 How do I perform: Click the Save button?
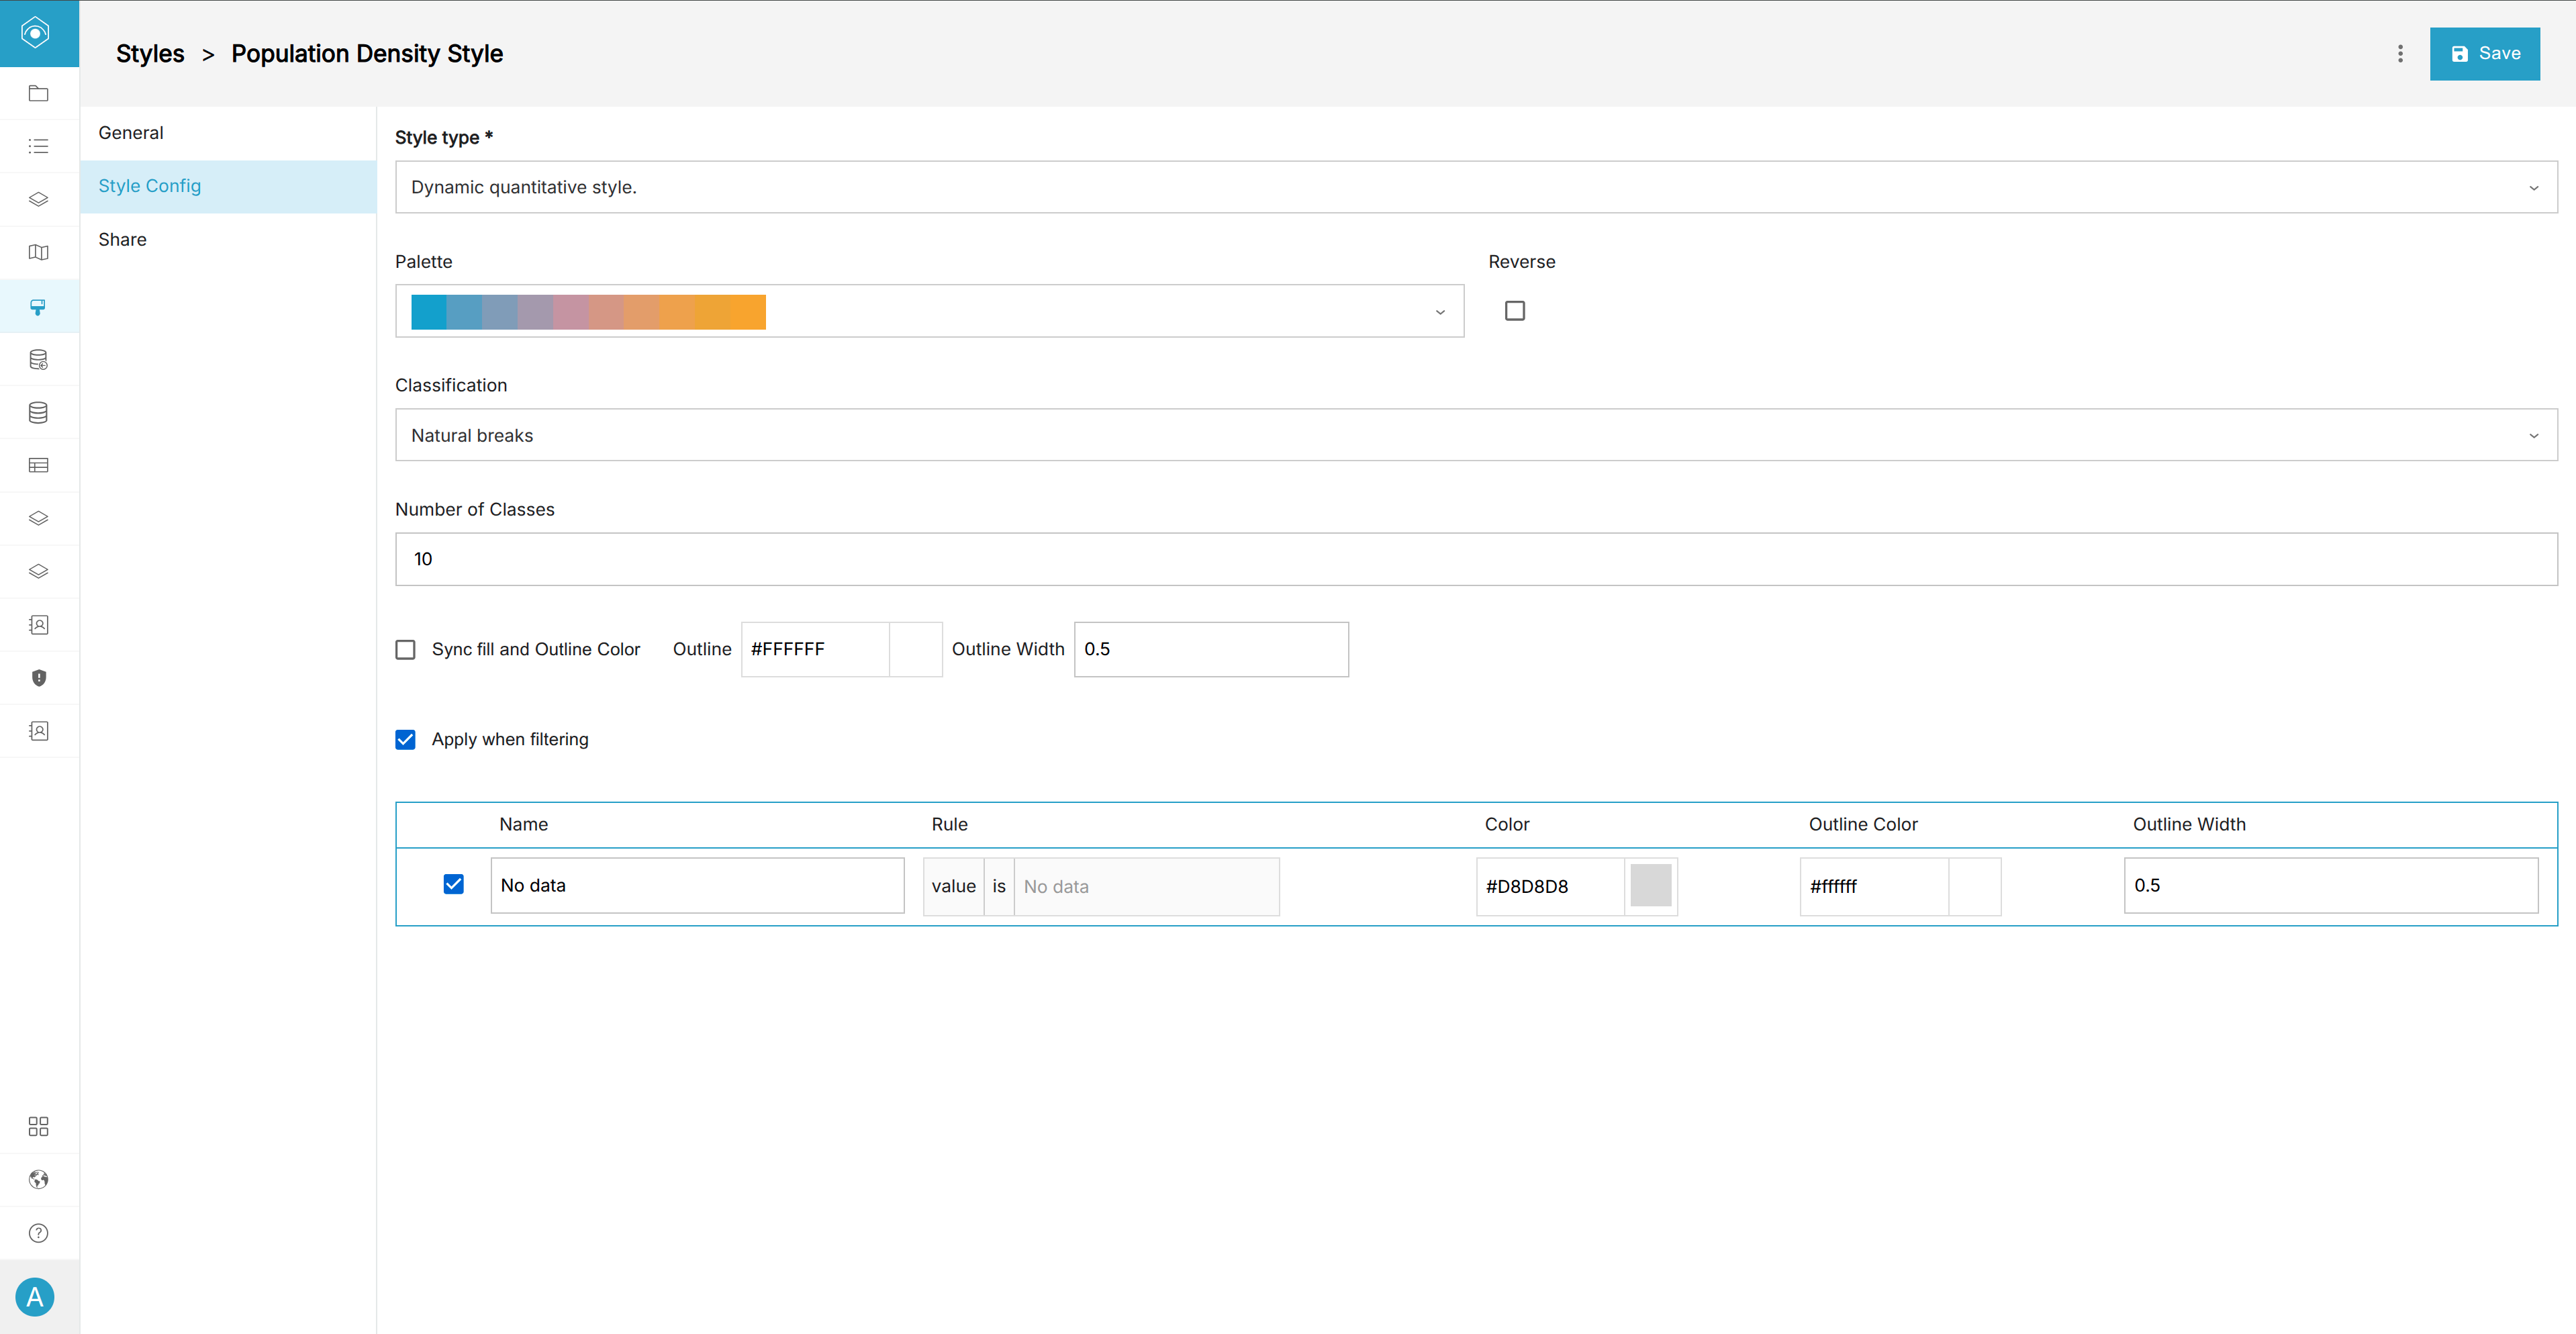(x=2484, y=54)
